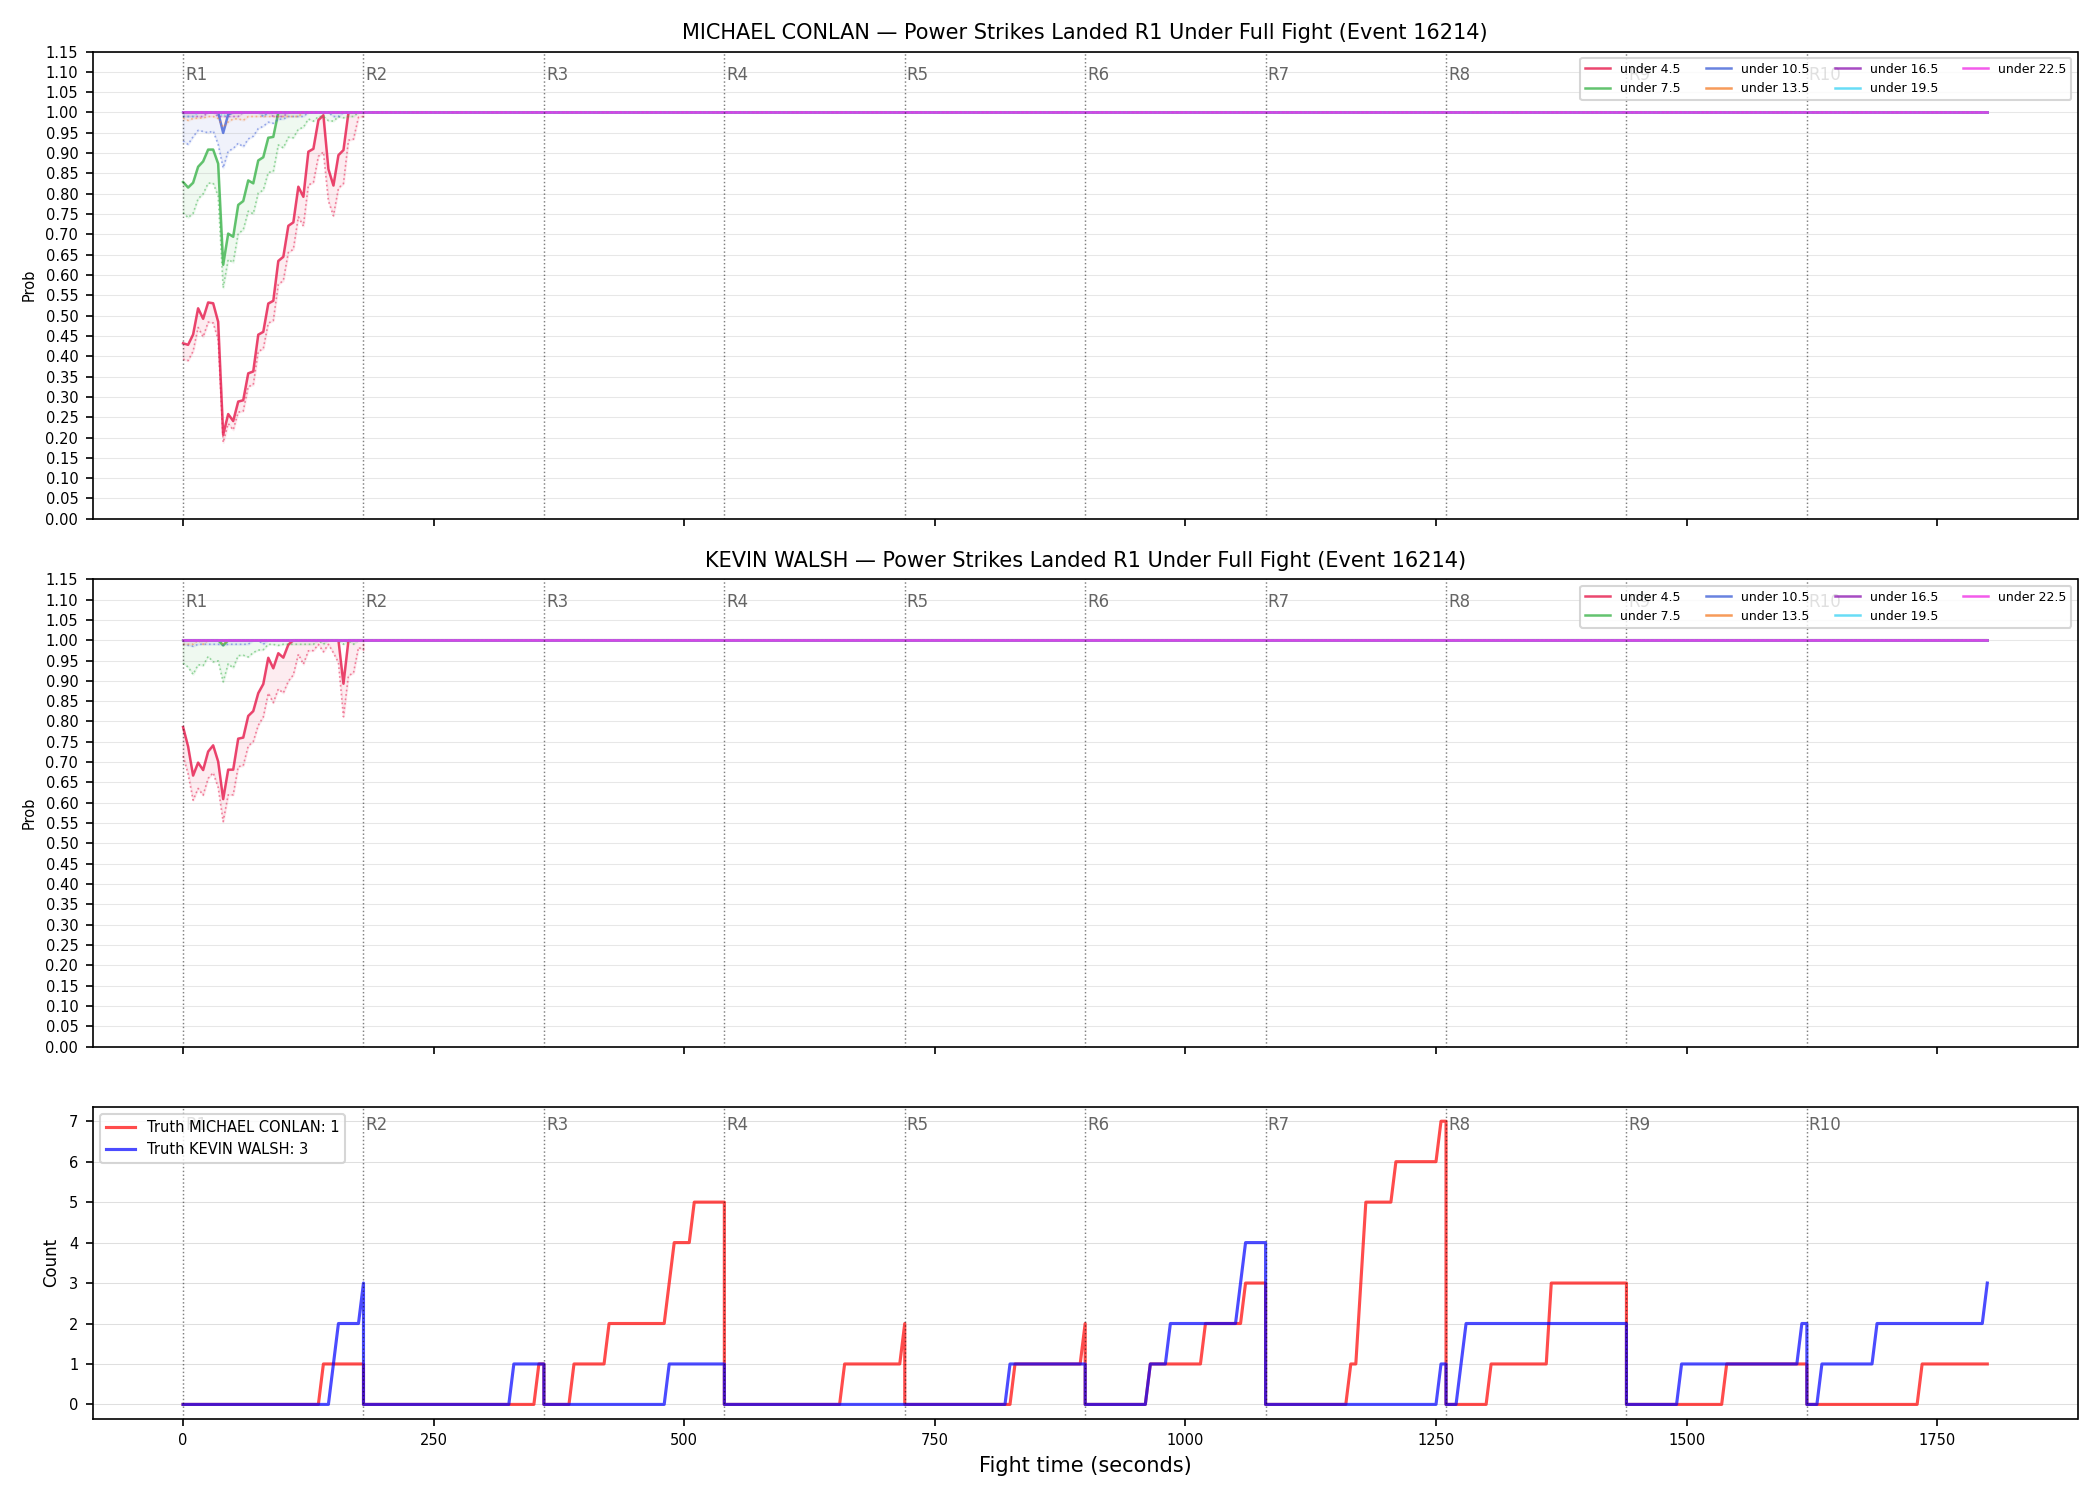Click 'under 13.5' legend entry in Walsh chart

tap(1757, 616)
